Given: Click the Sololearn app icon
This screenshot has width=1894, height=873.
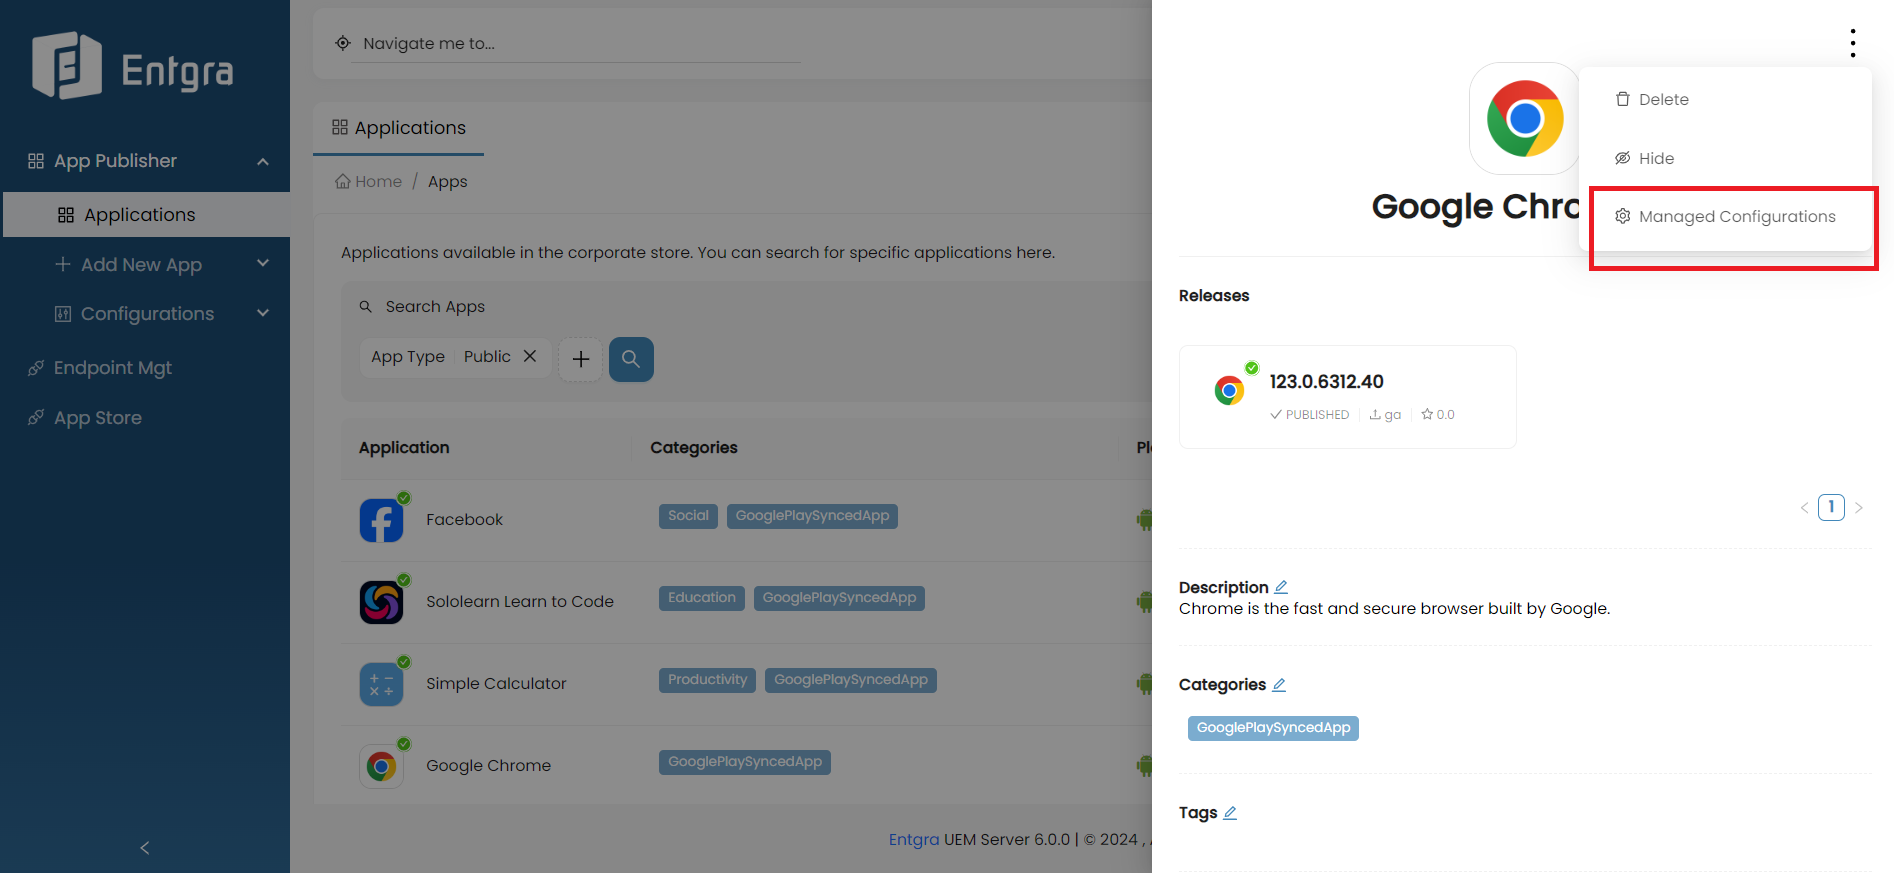Looking at the screenshot, I should click(382, 603).
